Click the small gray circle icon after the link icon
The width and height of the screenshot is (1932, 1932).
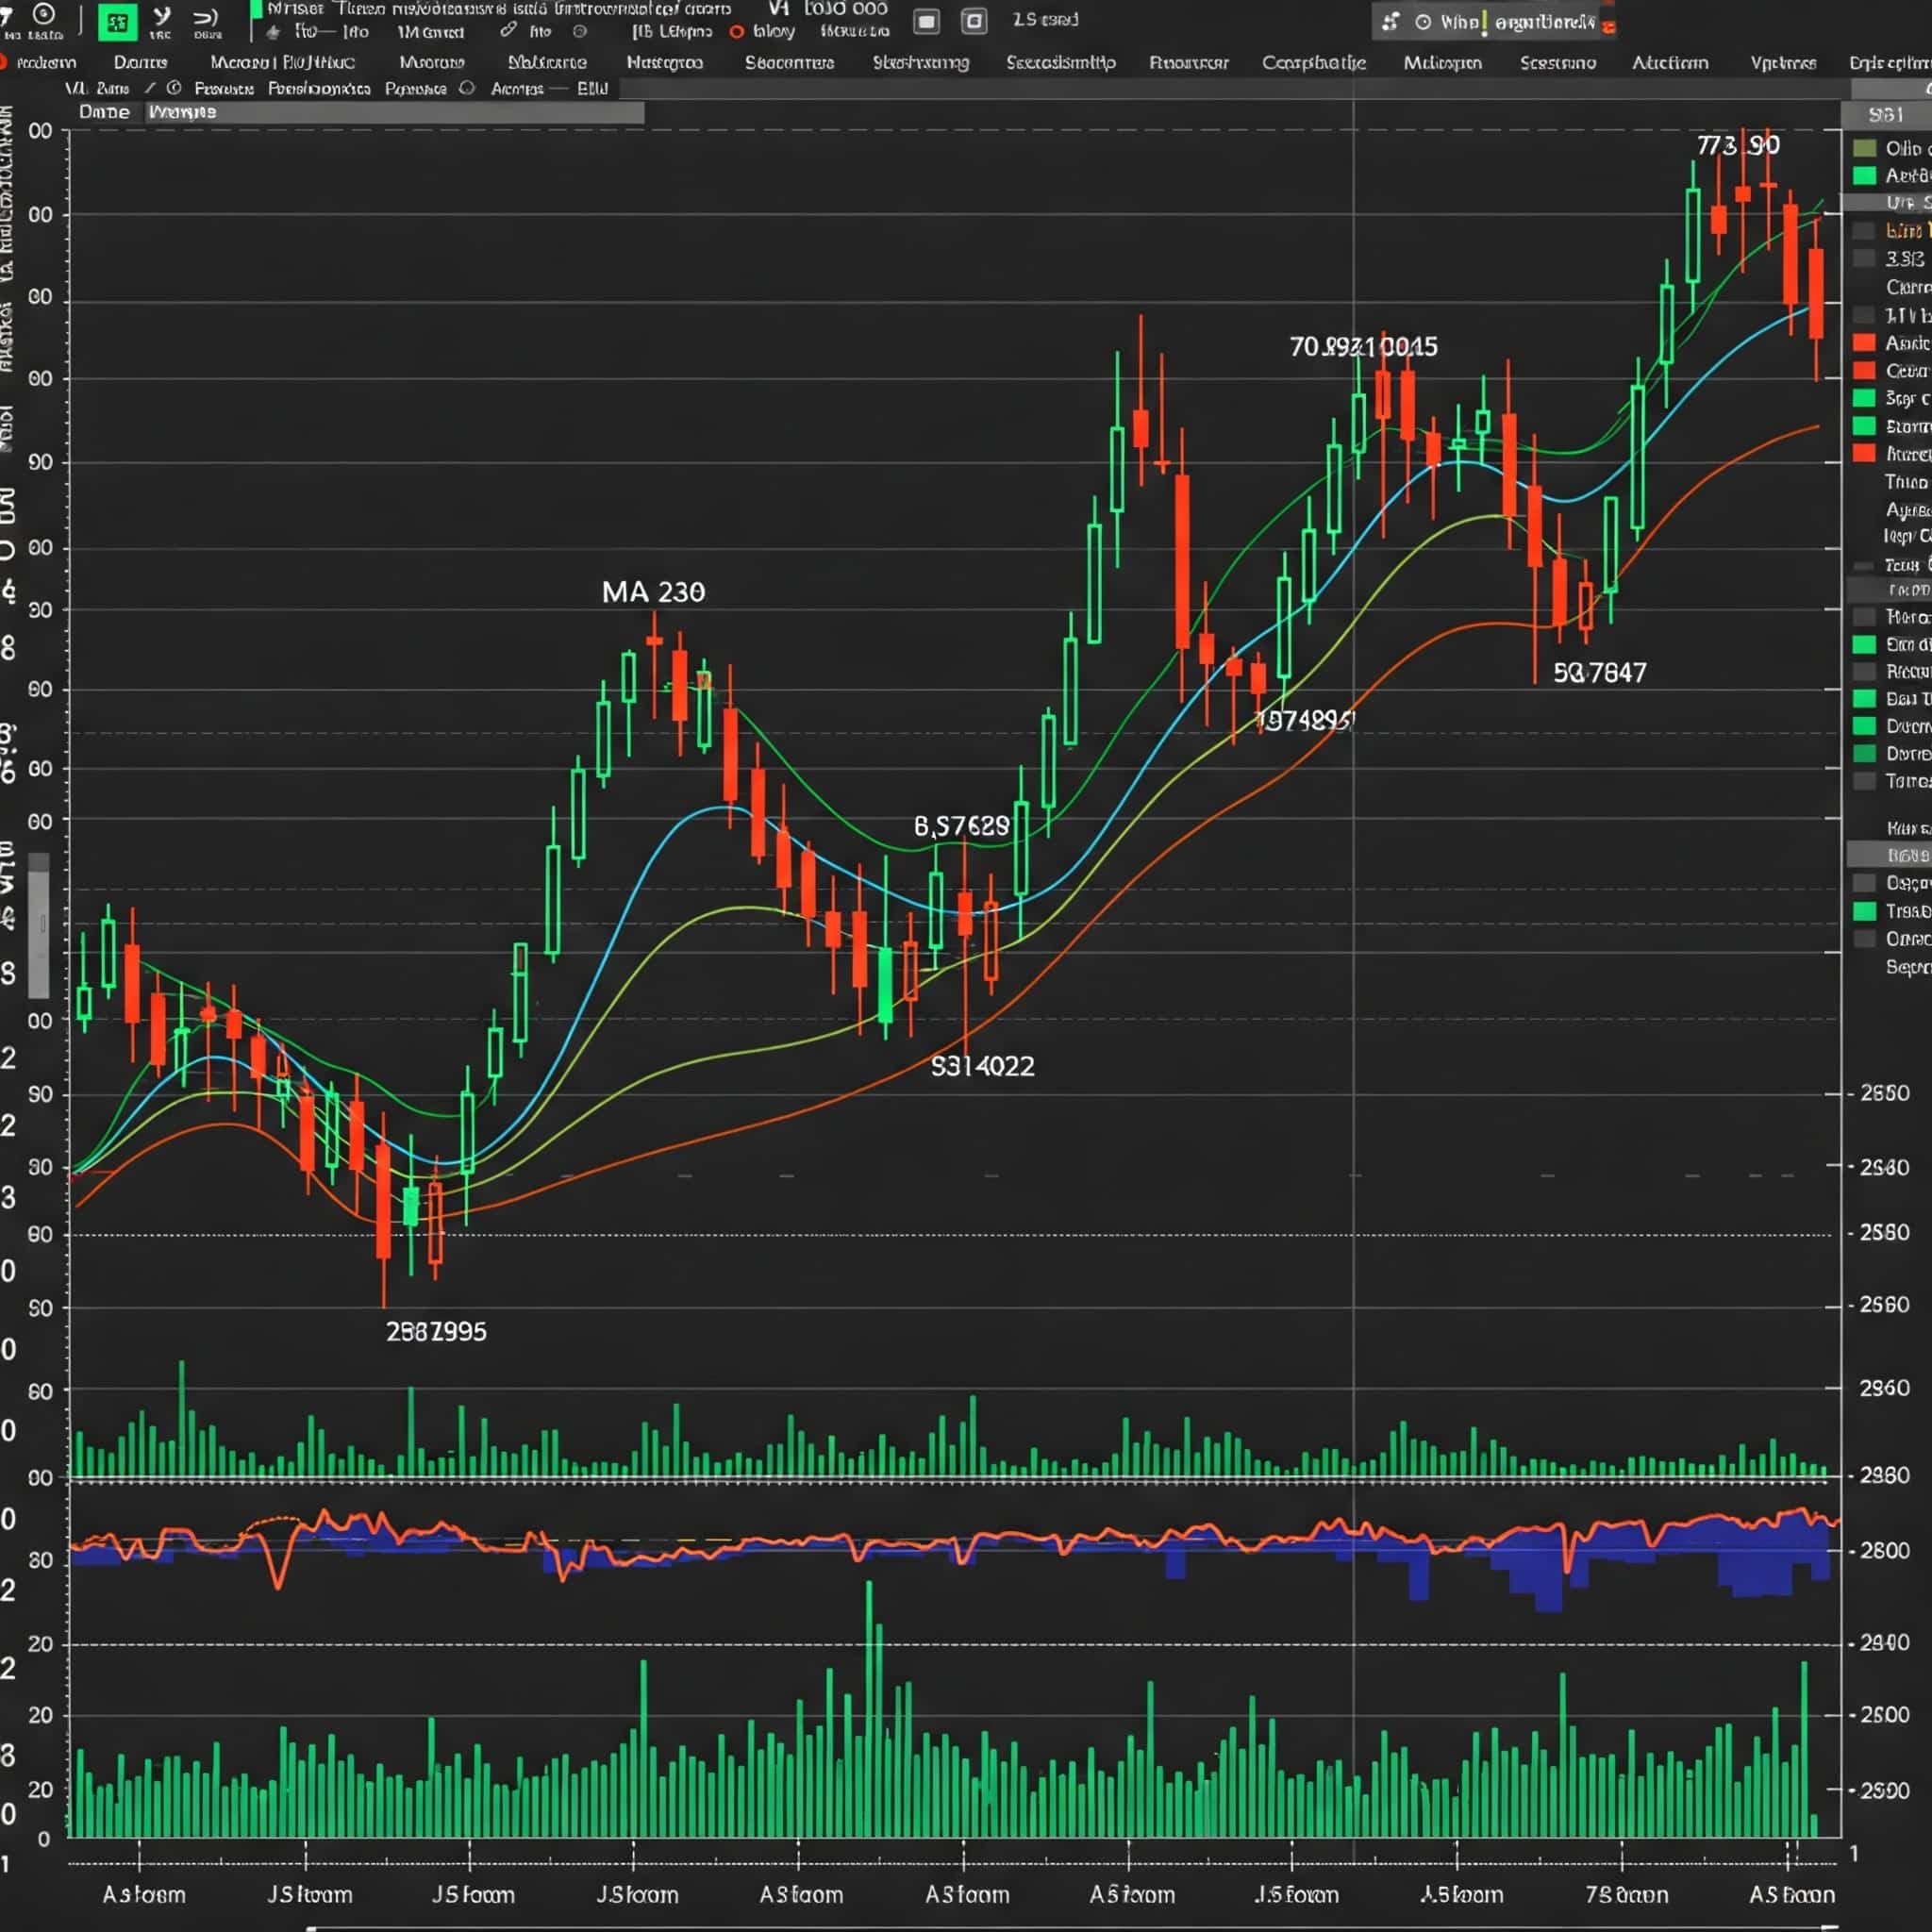(x=579, y=31)
